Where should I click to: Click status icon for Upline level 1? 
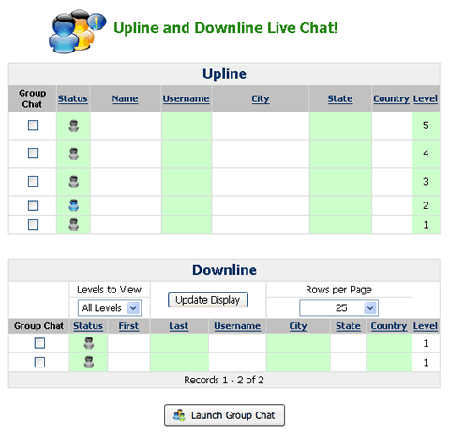coord(74,224)
